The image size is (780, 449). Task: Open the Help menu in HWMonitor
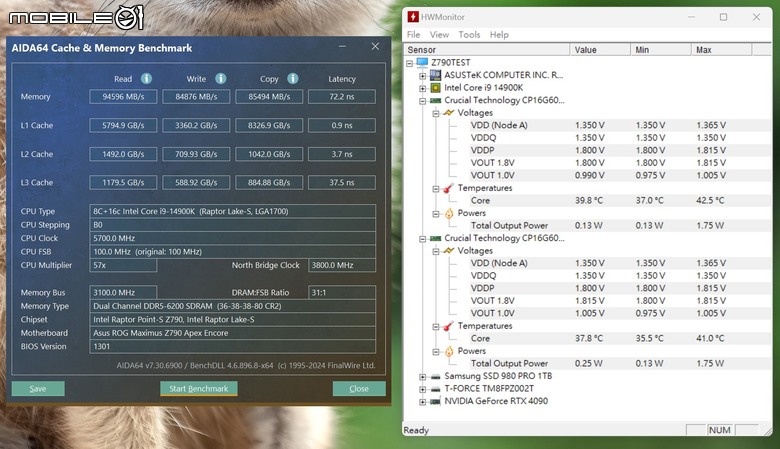(499, 34)
